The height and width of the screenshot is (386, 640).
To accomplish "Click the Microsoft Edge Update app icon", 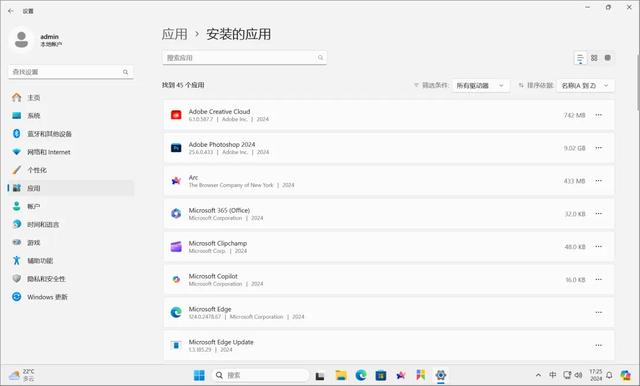I will pos(176,345).
